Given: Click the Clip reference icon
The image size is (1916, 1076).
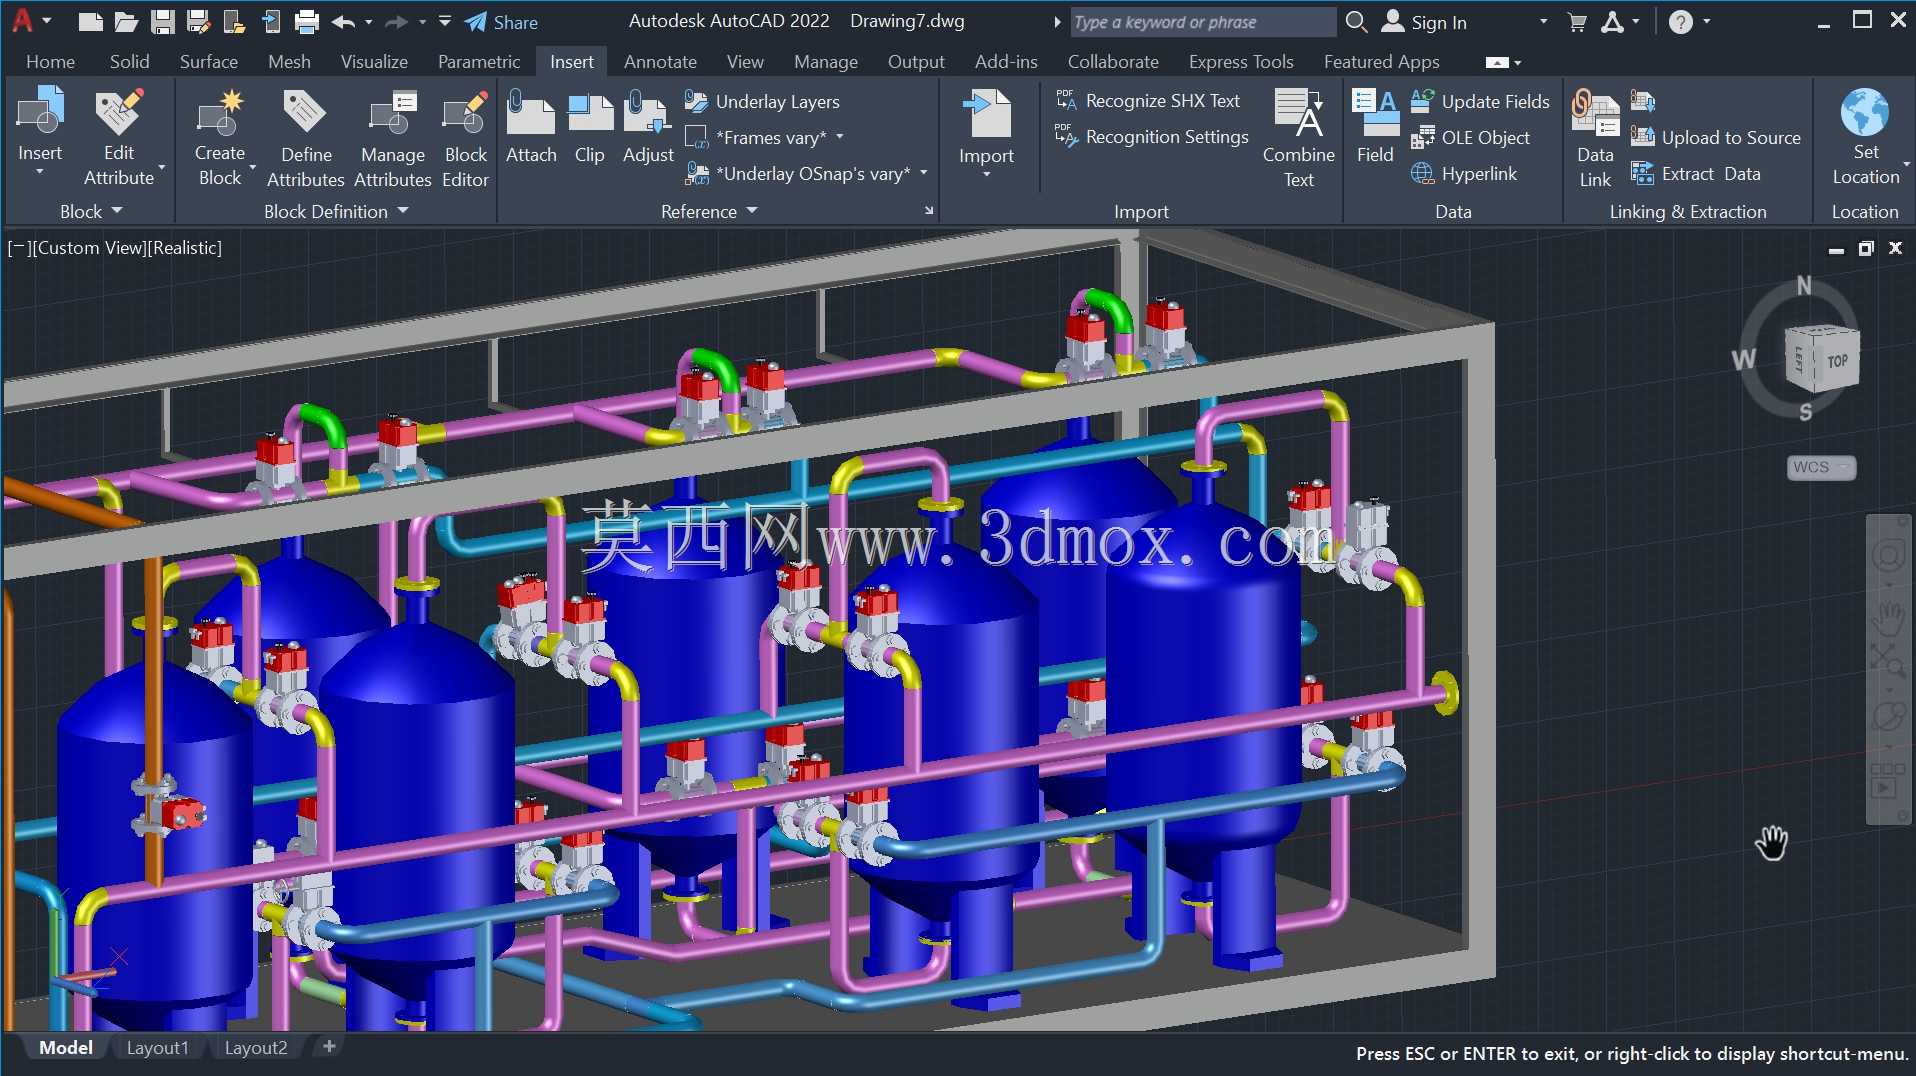Looking at the screenshot, I should coord(590,128).
